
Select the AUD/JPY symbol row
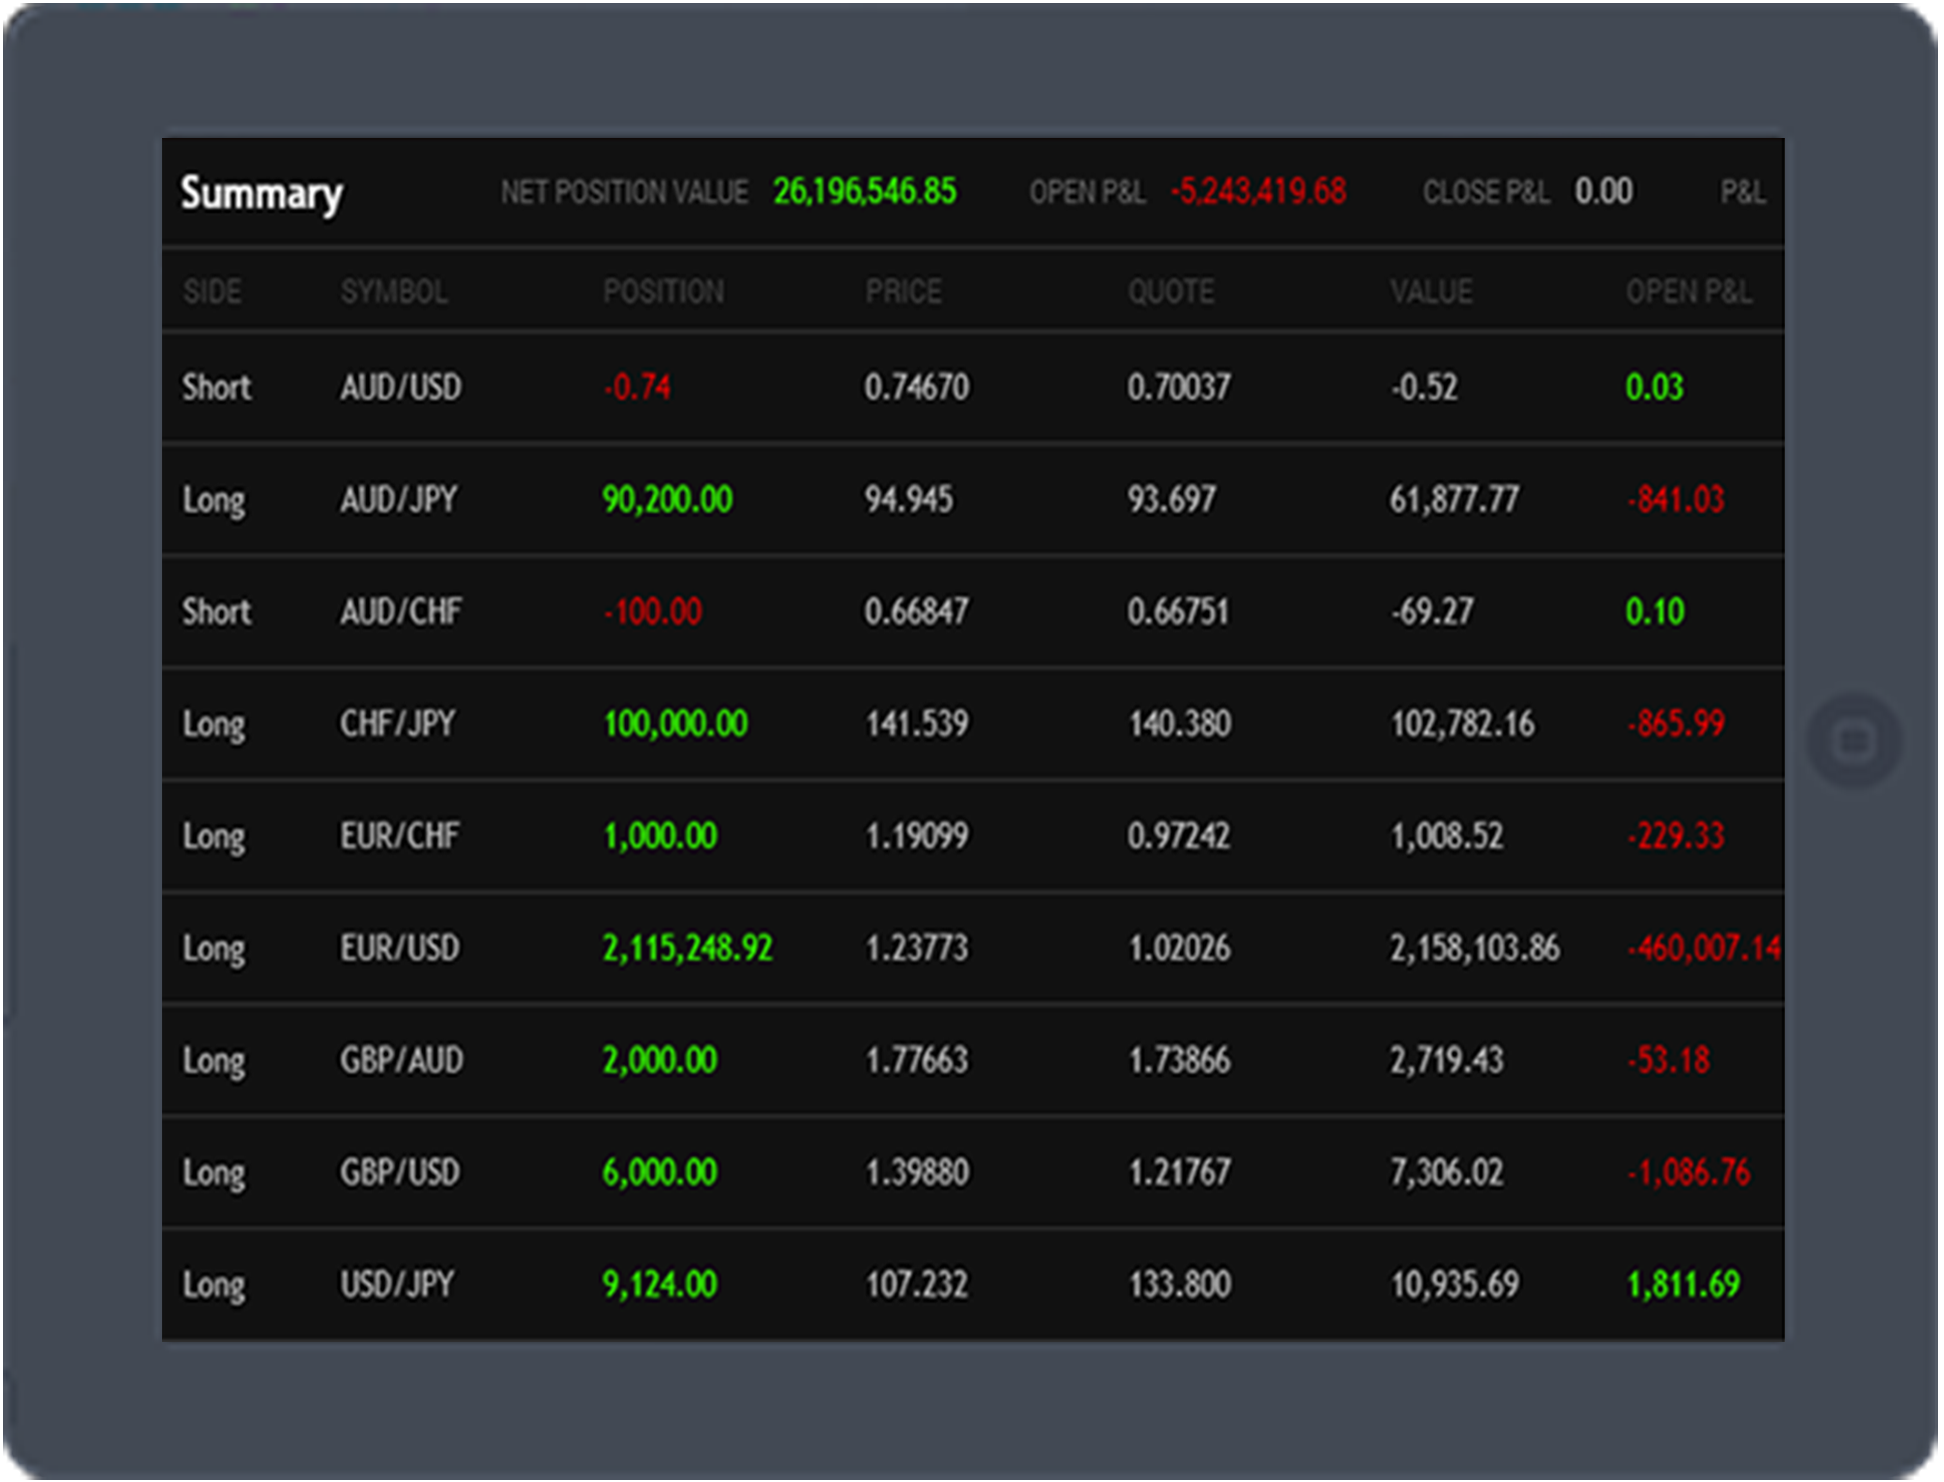coord(398,499)
